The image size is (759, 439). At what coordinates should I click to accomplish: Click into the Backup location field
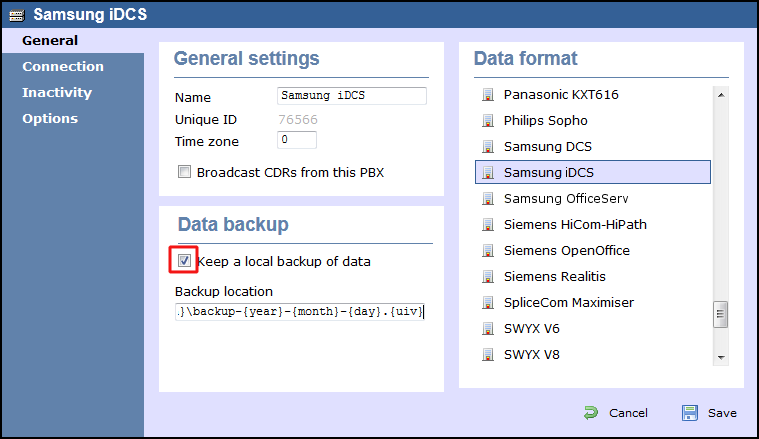pos(300,311)
